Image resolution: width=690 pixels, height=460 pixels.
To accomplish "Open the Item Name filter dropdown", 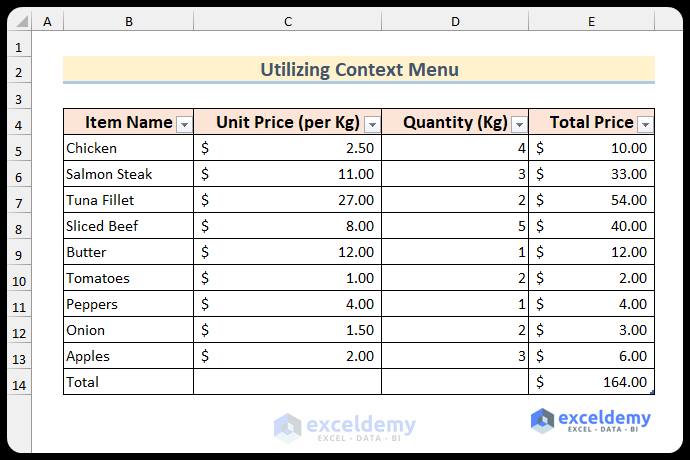I will (184, 124).
